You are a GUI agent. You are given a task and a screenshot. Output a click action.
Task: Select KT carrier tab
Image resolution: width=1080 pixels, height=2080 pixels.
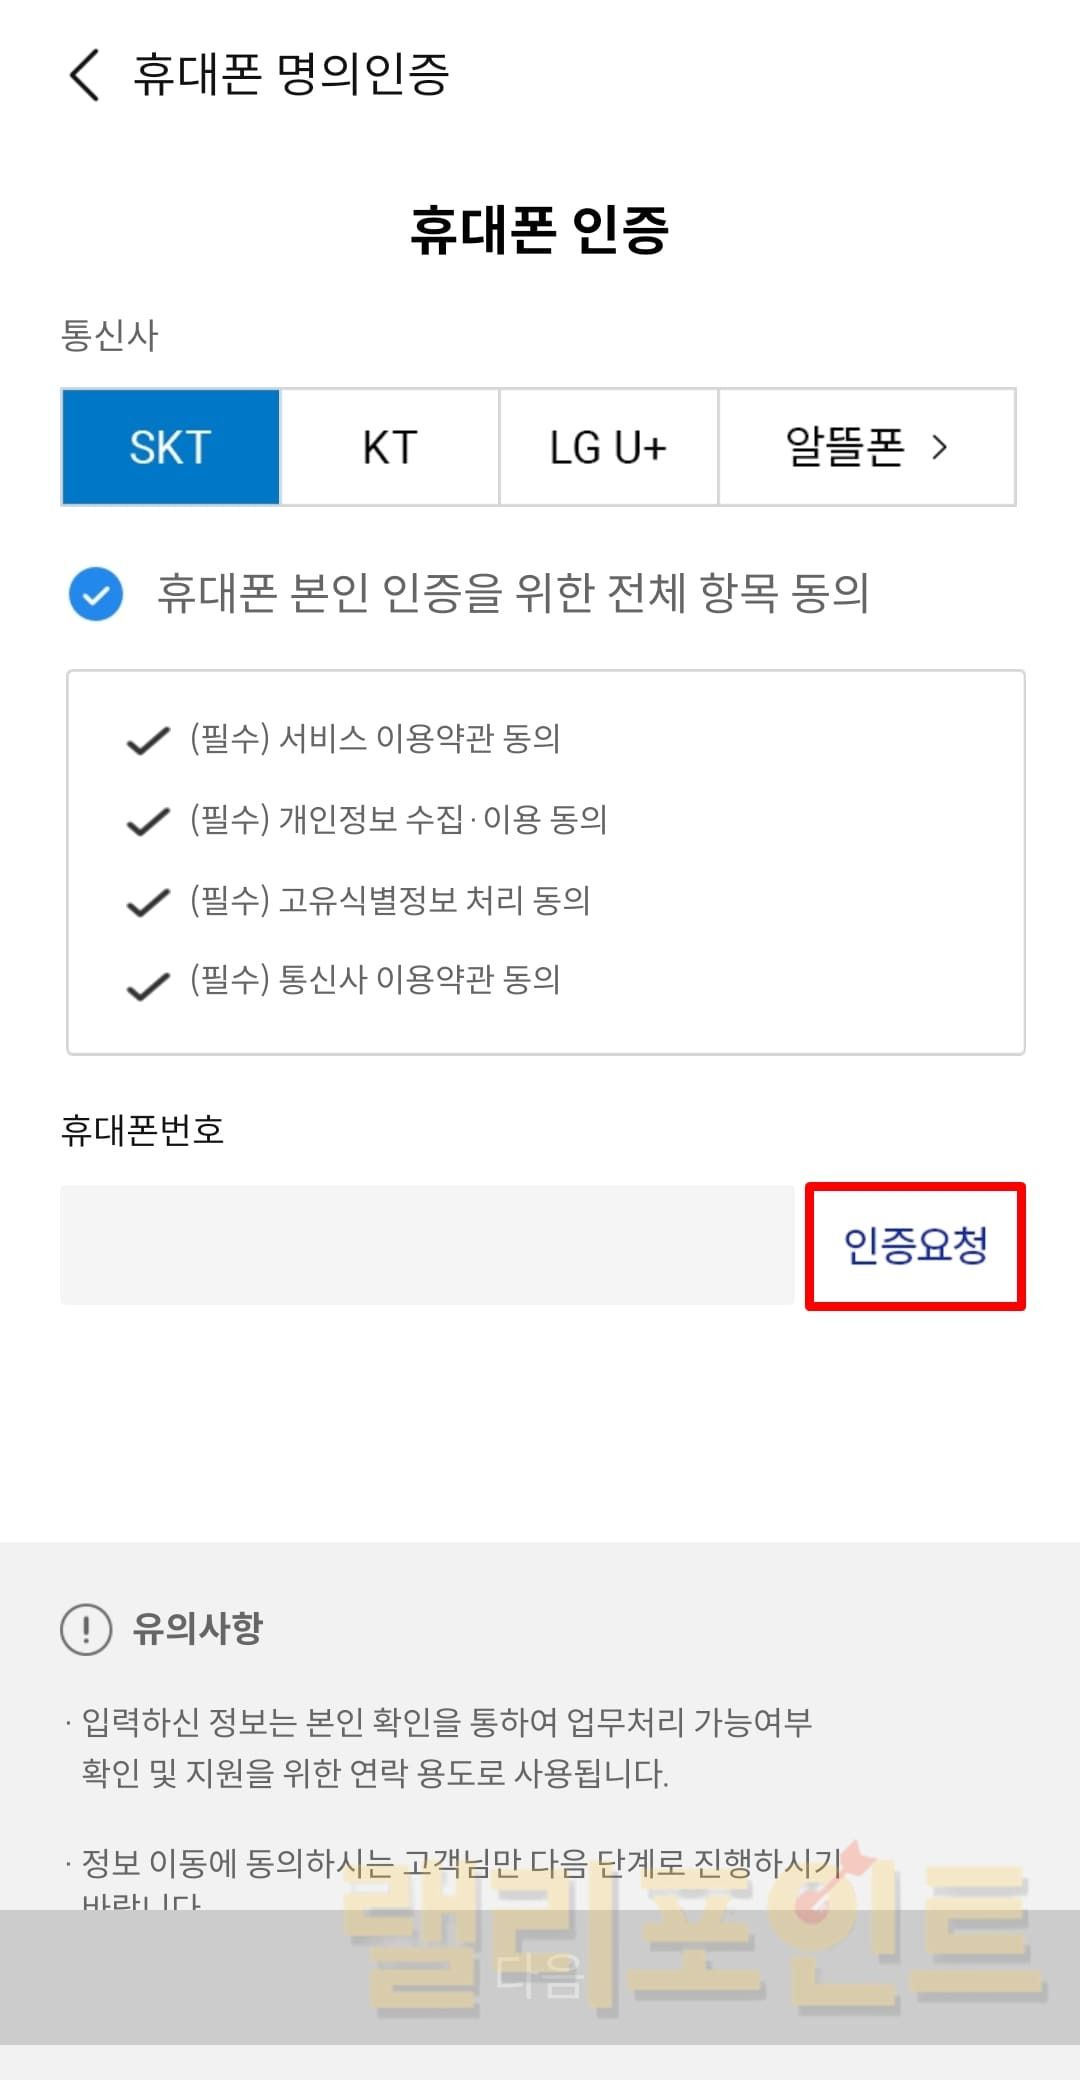click(389, 447)
